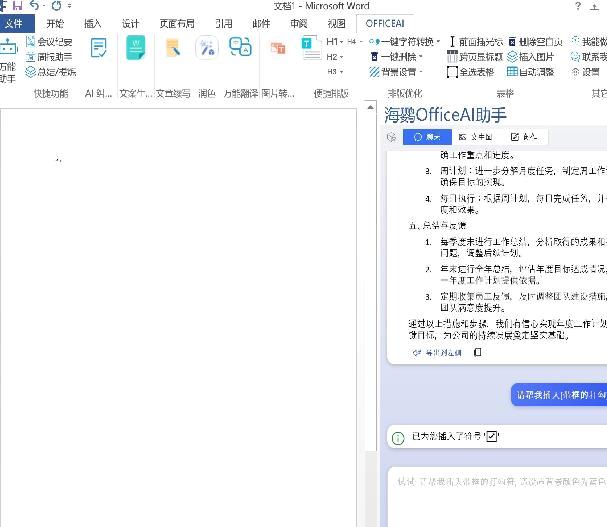Click the AI 纠错 document check icon

pyautogui.click(x=98, y=48)
